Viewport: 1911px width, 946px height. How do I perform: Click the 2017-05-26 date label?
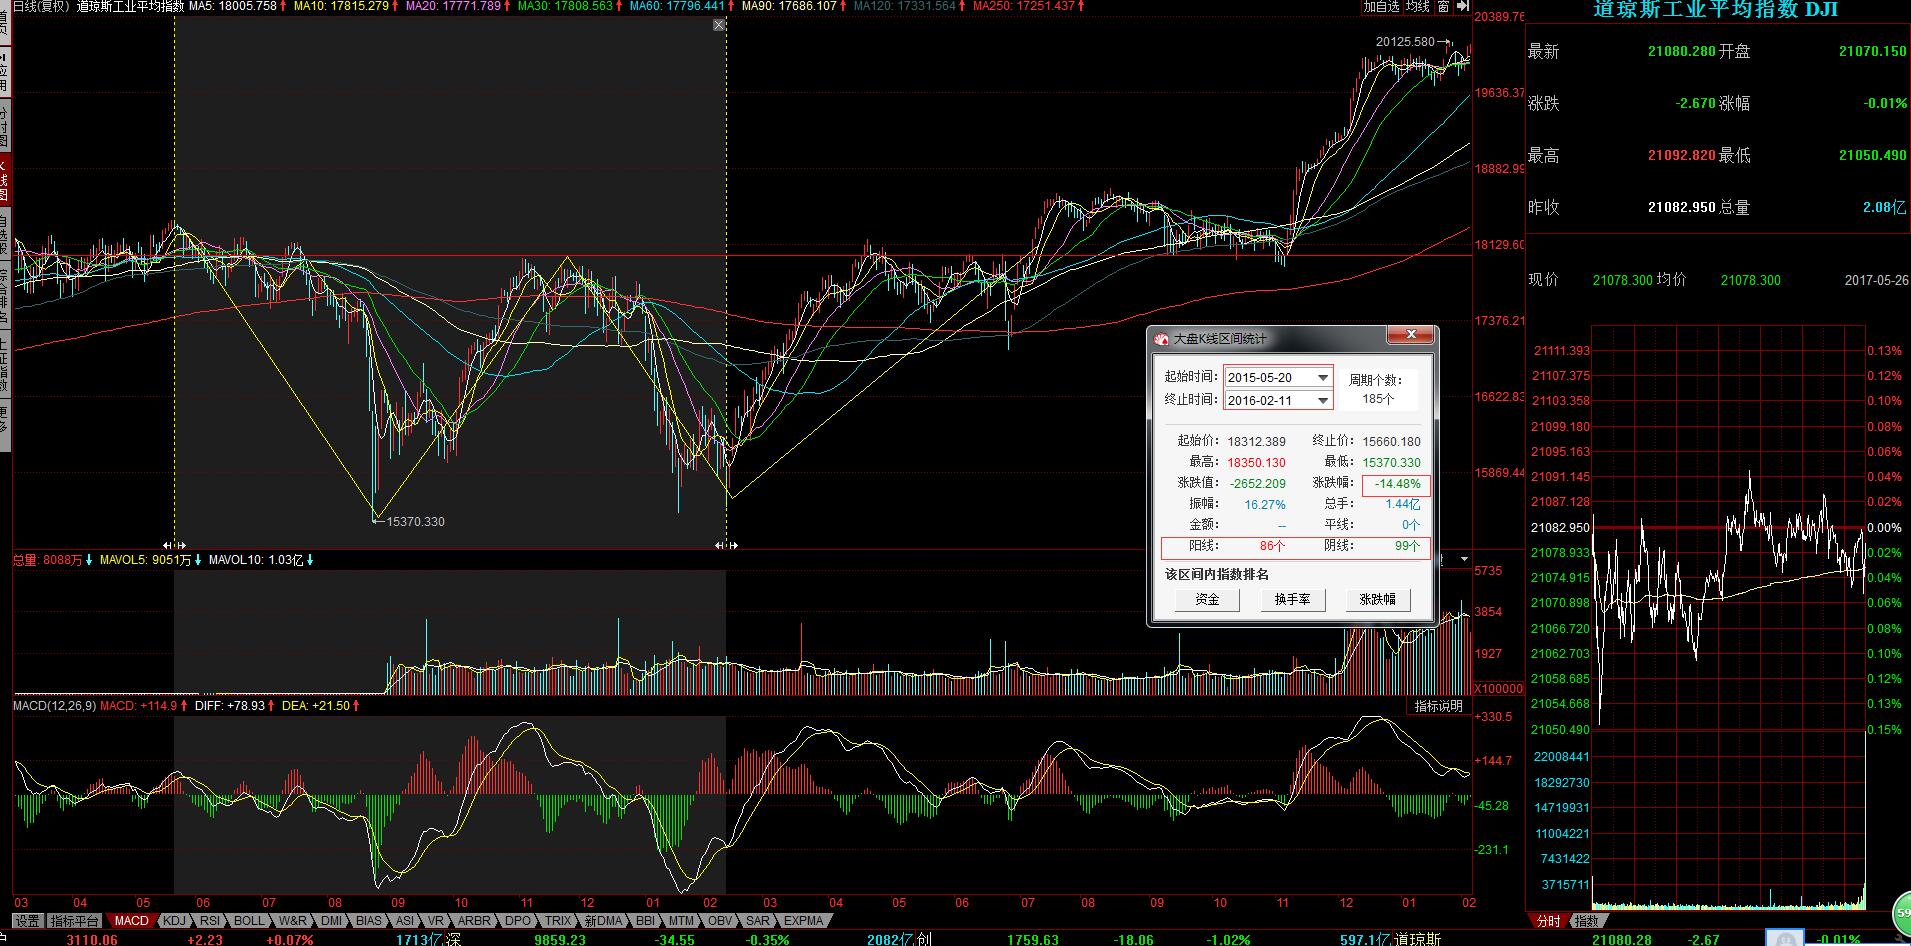pyautogui.click(x=1876, y=281)
